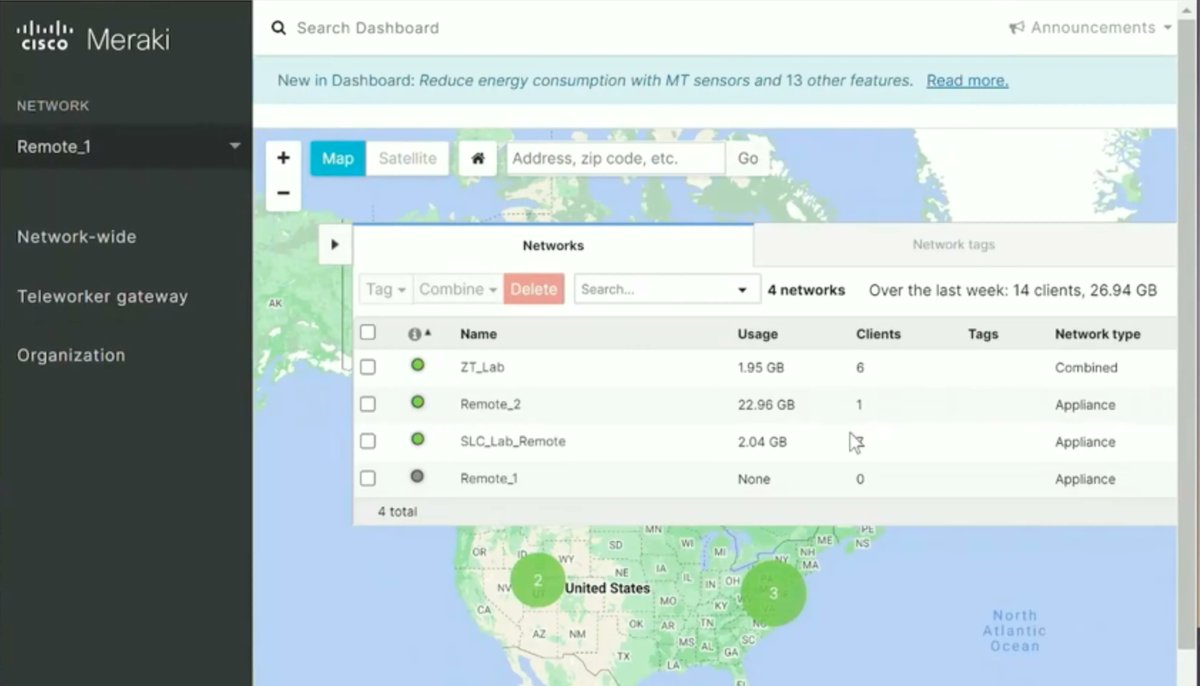The height and width of the screenshot is (686, 1200).
Task: Zoom out the map with minus button
Action: tap(283, 193)
